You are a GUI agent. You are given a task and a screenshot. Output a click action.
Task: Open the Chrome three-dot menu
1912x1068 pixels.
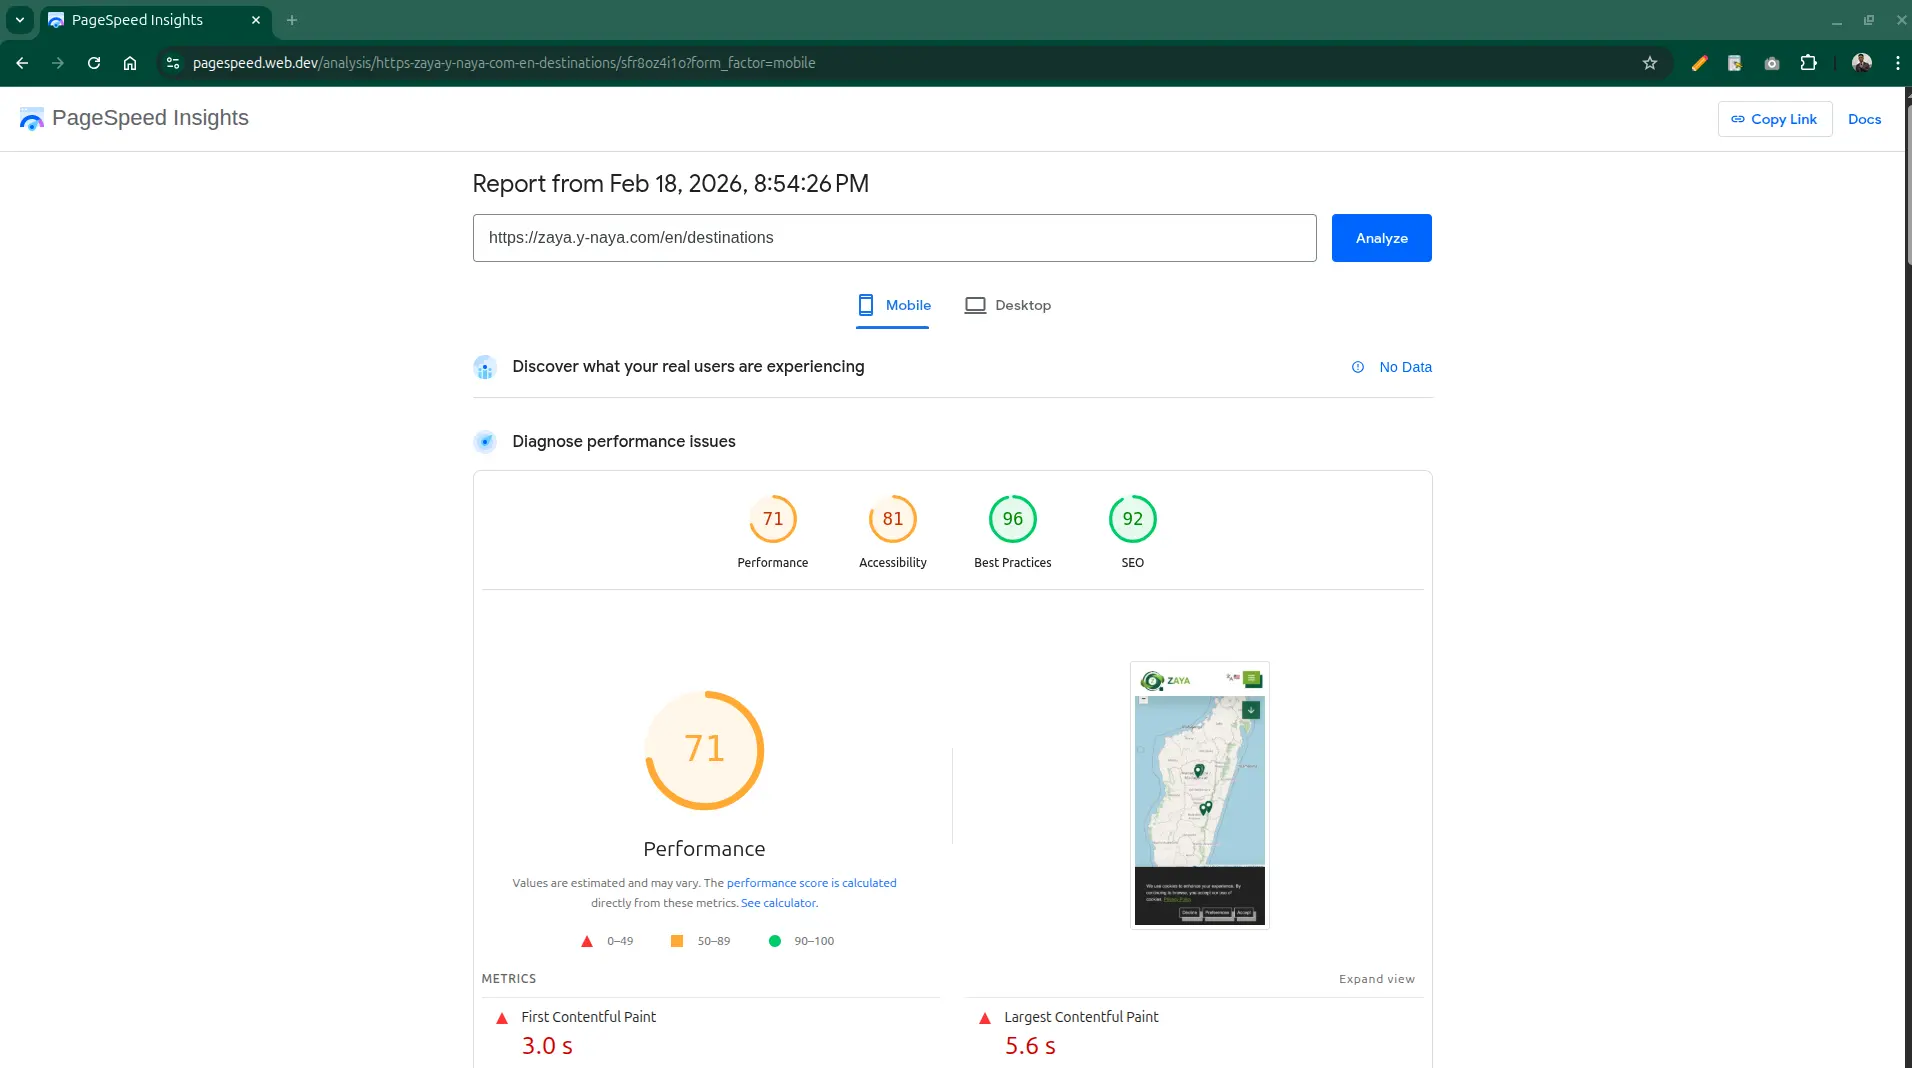tap(1897, 63)
